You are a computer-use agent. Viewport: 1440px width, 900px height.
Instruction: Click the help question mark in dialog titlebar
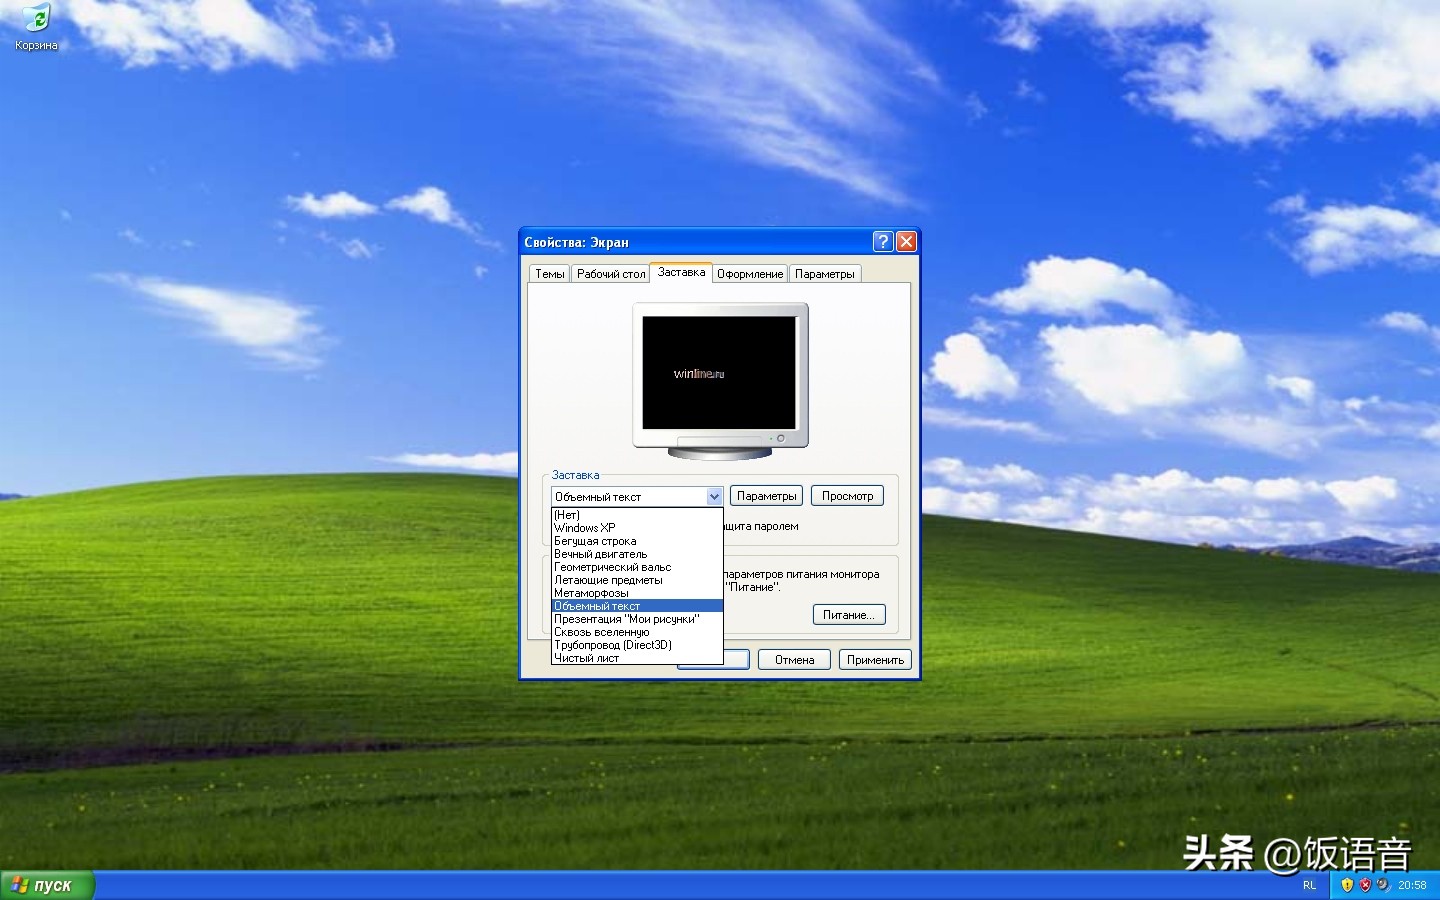tap(882, 241)
